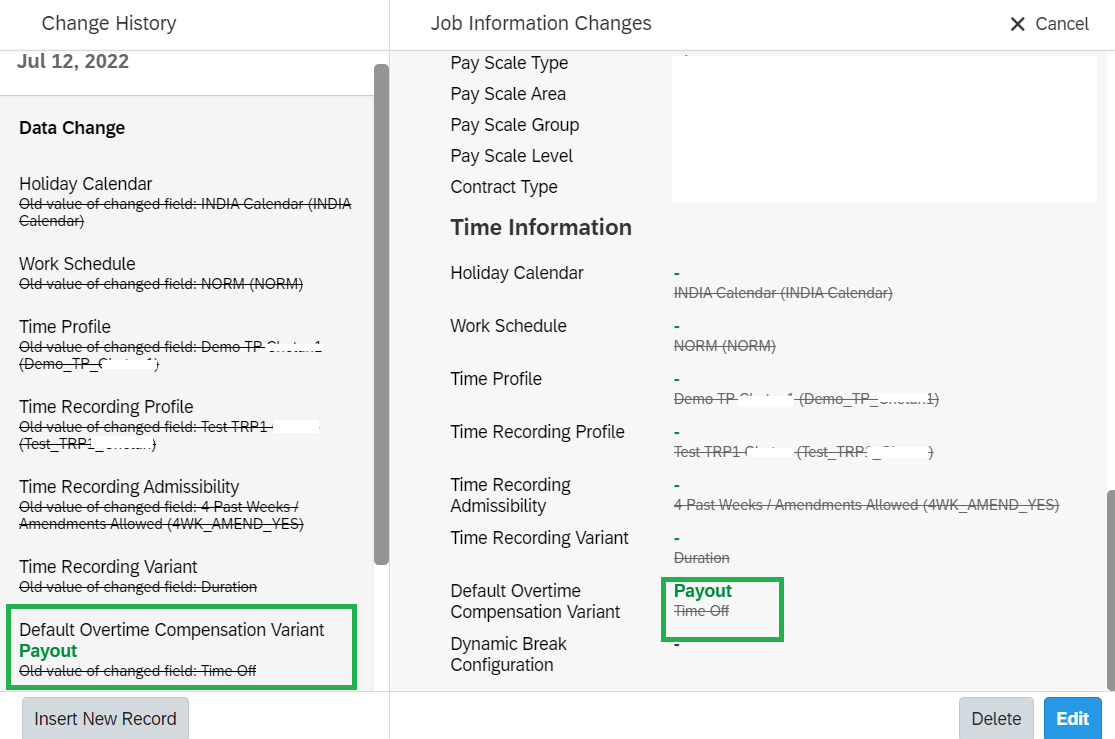Click the Edit button

click(1072, 718)
